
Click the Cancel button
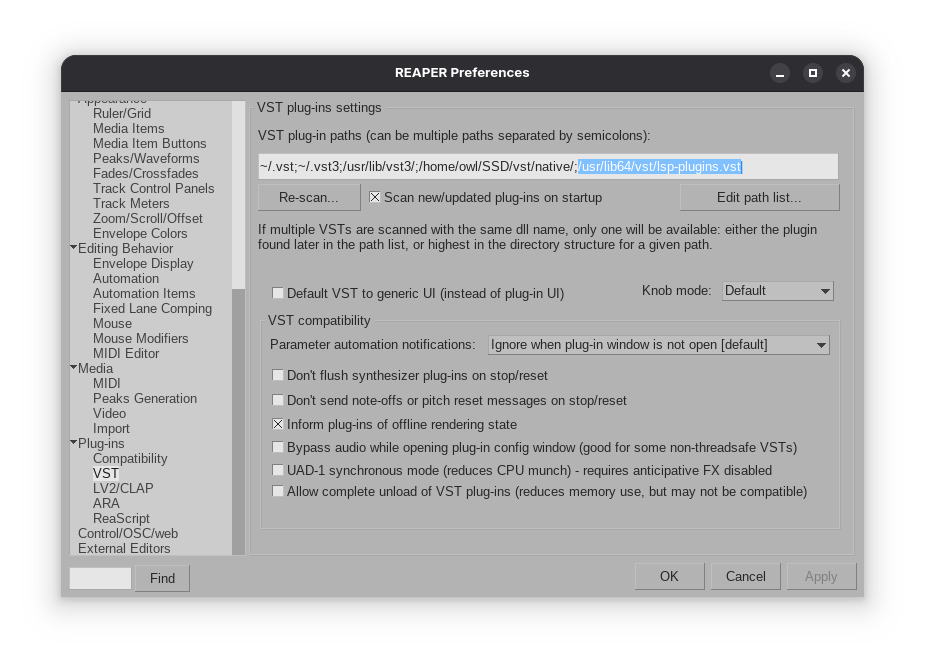pos(746,576)
